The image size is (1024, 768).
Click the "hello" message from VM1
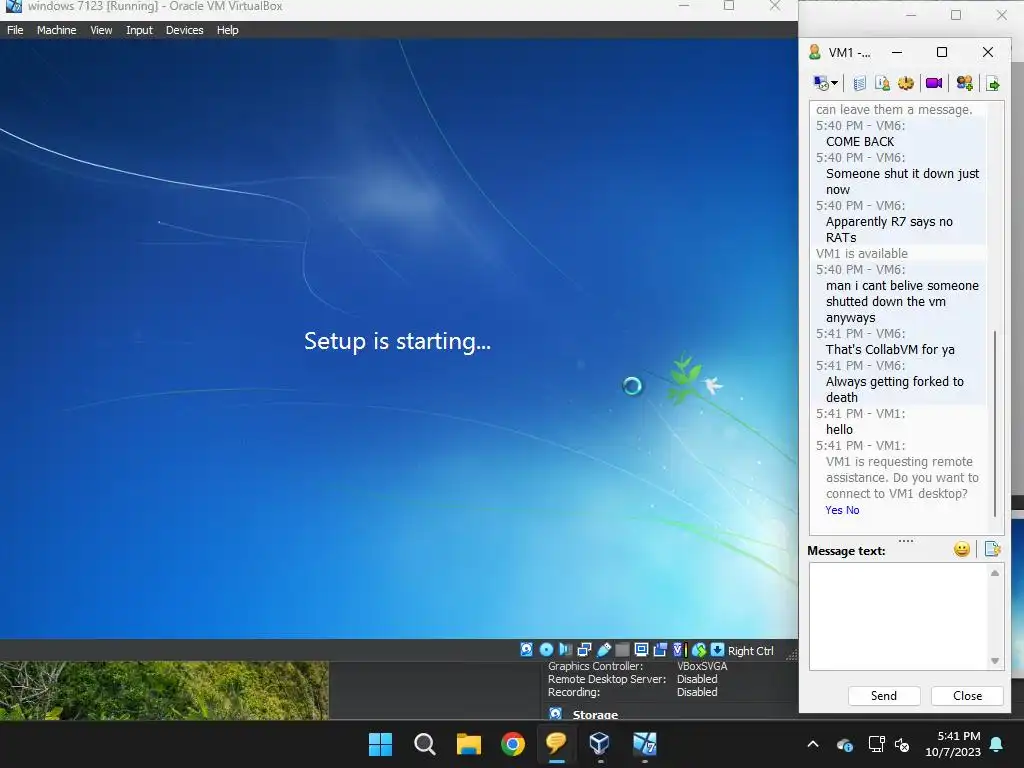[x=839, y=430]
